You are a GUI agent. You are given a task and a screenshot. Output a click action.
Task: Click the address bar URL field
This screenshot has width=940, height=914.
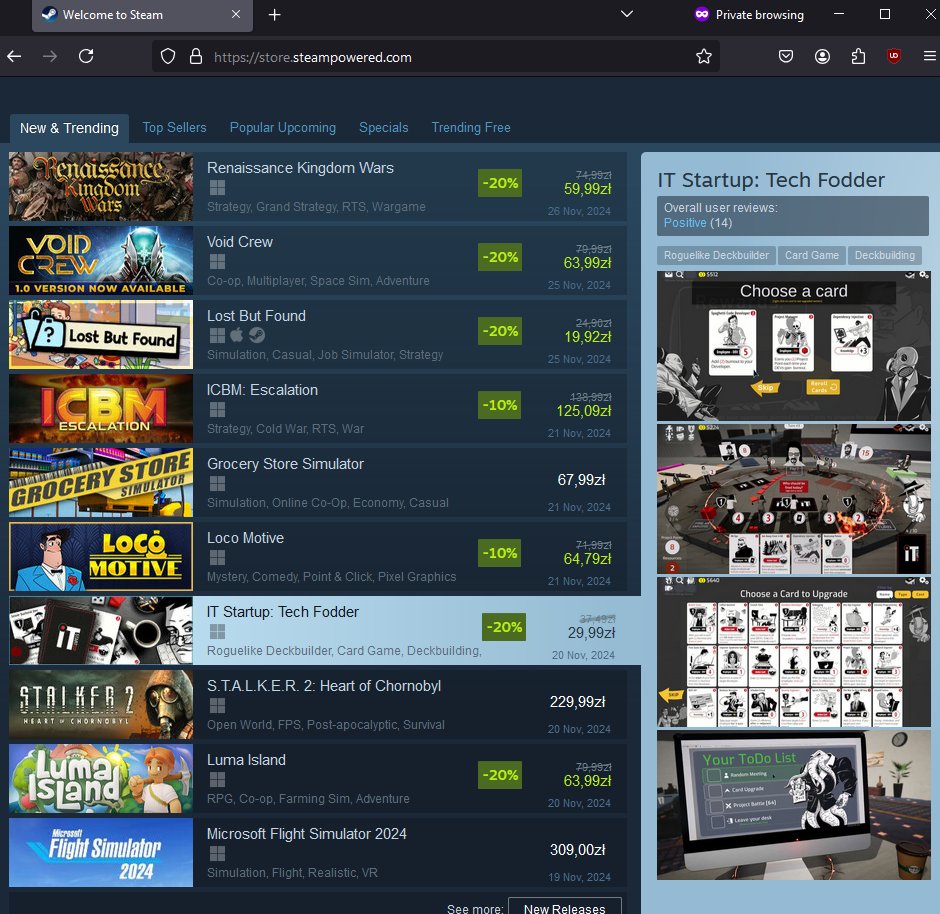click(436, 57)
